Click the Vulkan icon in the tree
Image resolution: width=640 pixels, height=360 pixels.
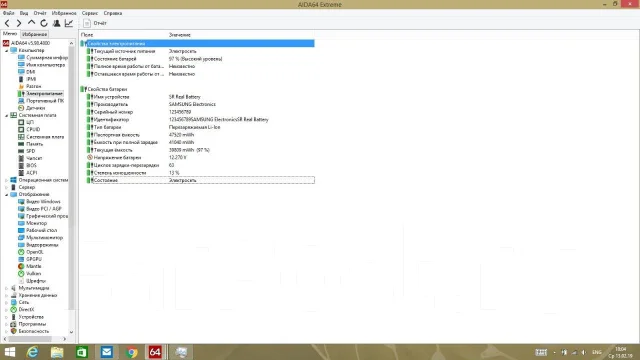tap(21, 274)
